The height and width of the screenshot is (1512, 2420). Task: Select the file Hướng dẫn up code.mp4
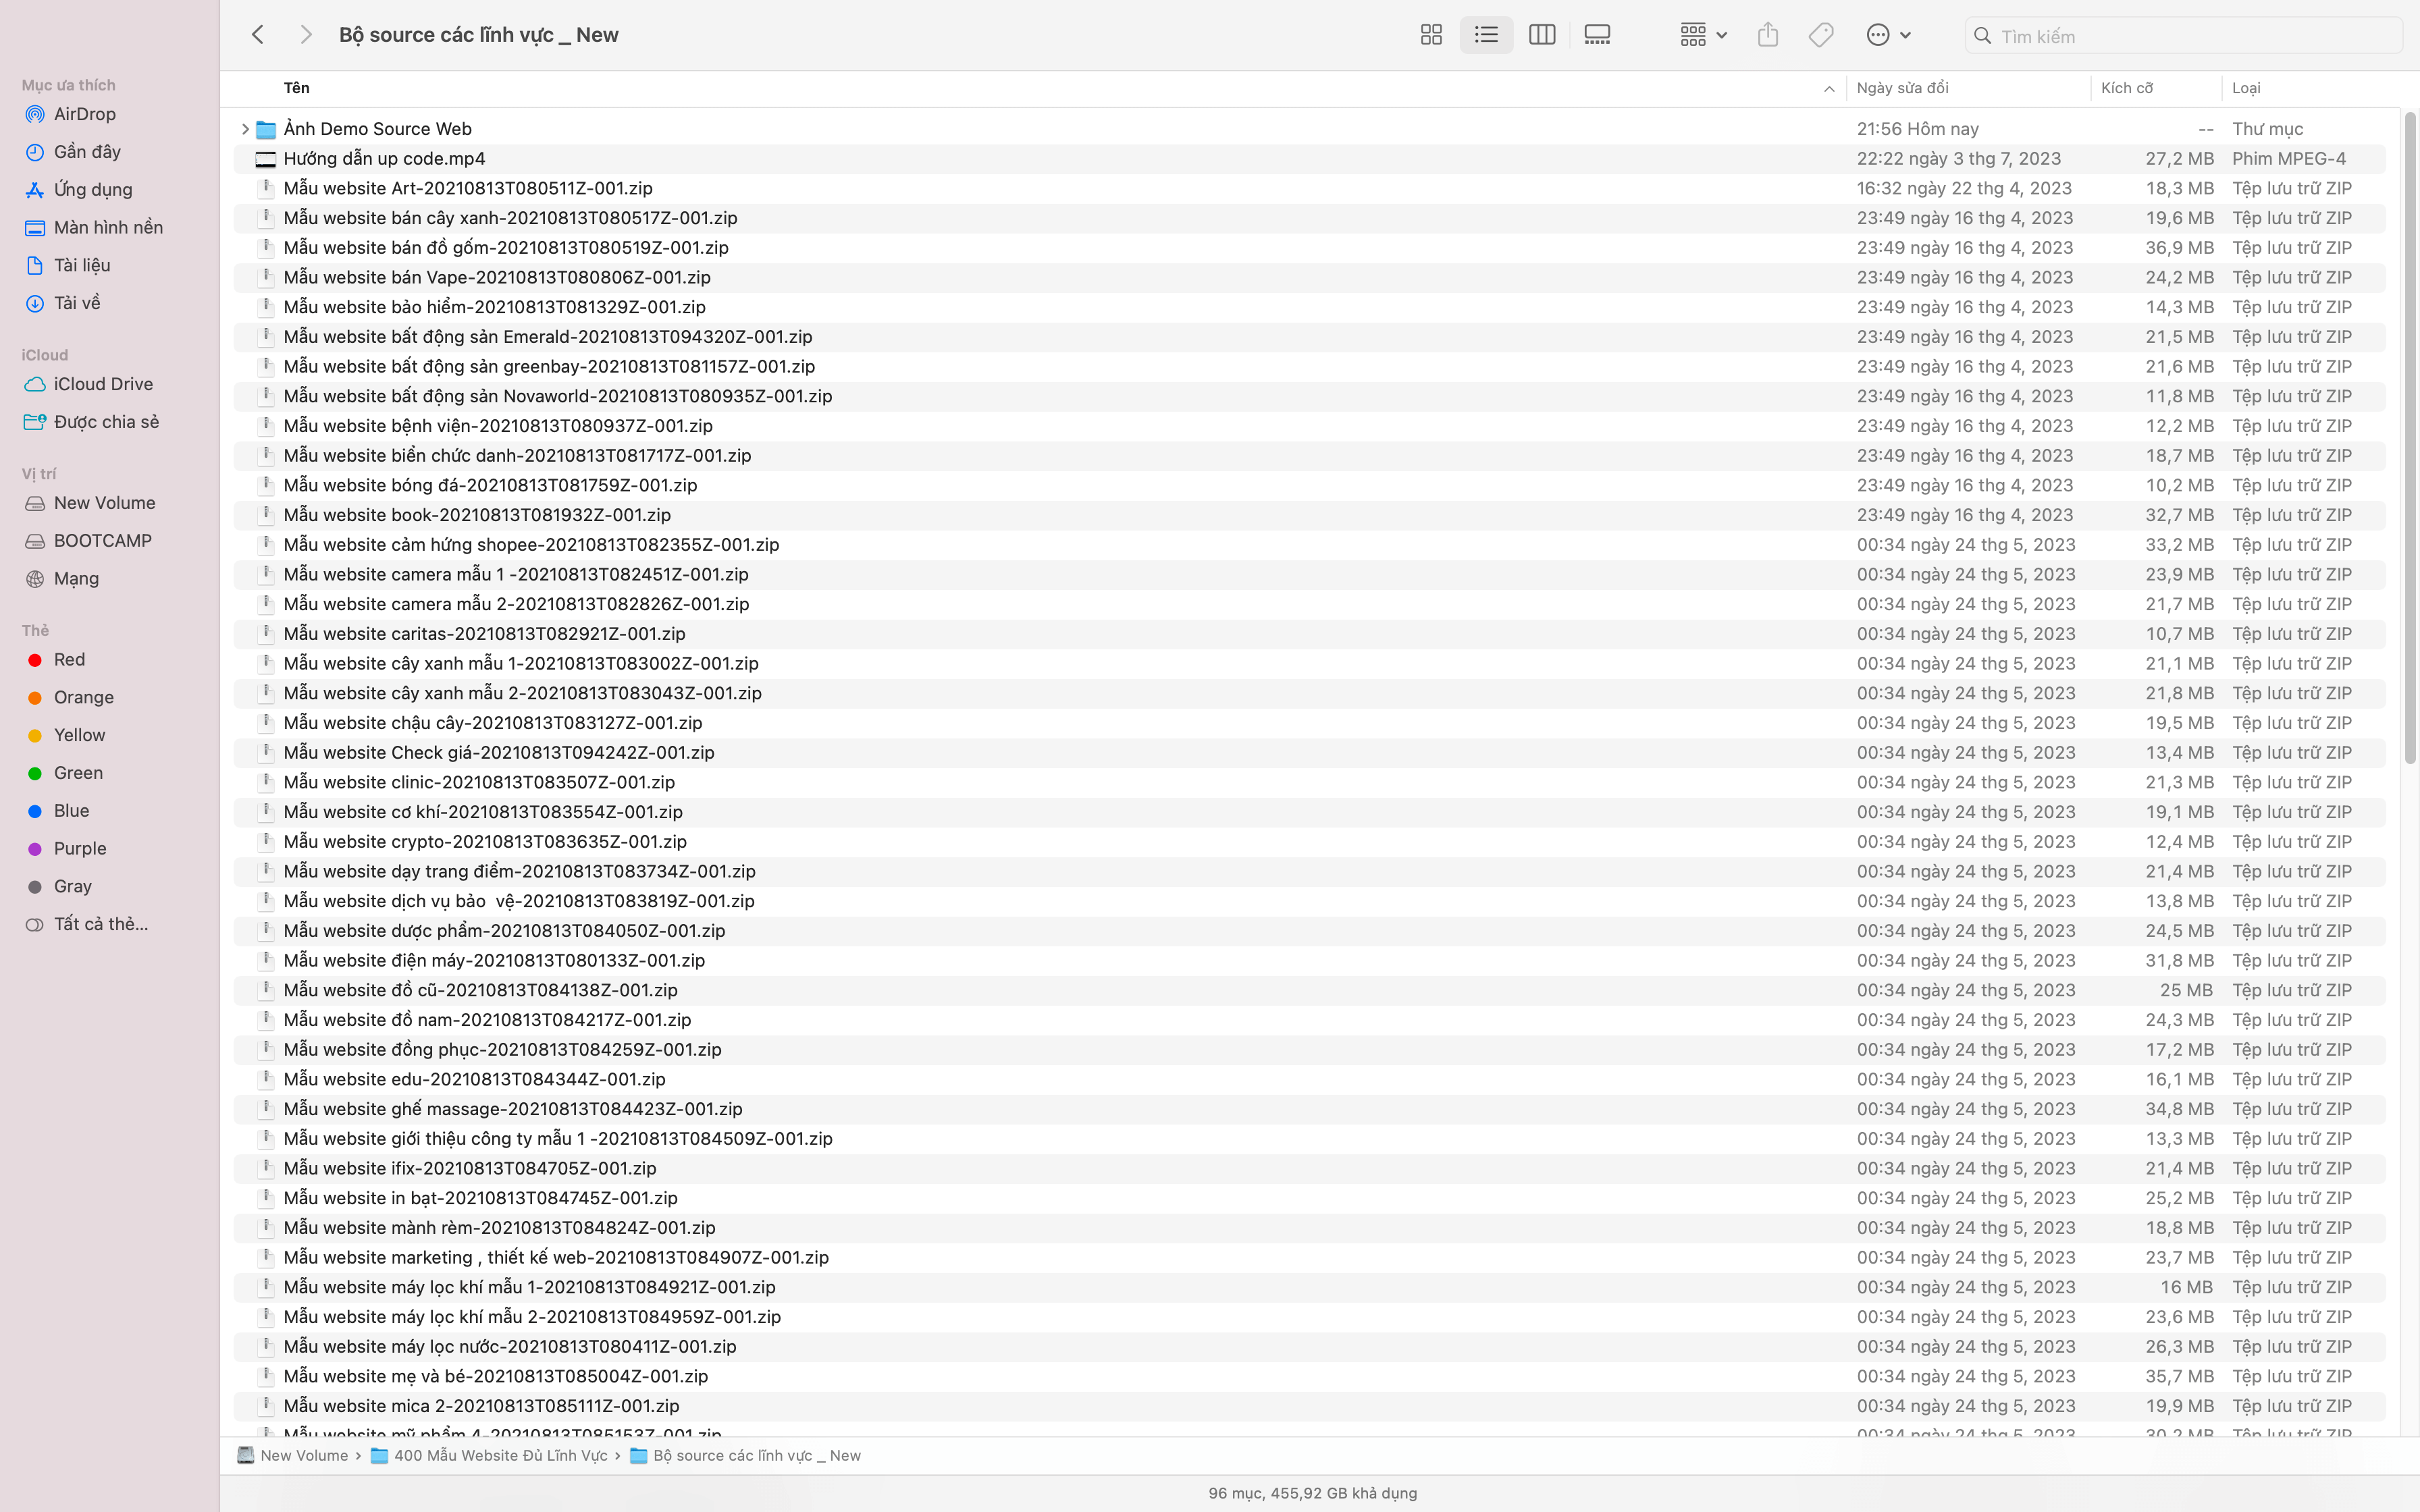[384, 158]
